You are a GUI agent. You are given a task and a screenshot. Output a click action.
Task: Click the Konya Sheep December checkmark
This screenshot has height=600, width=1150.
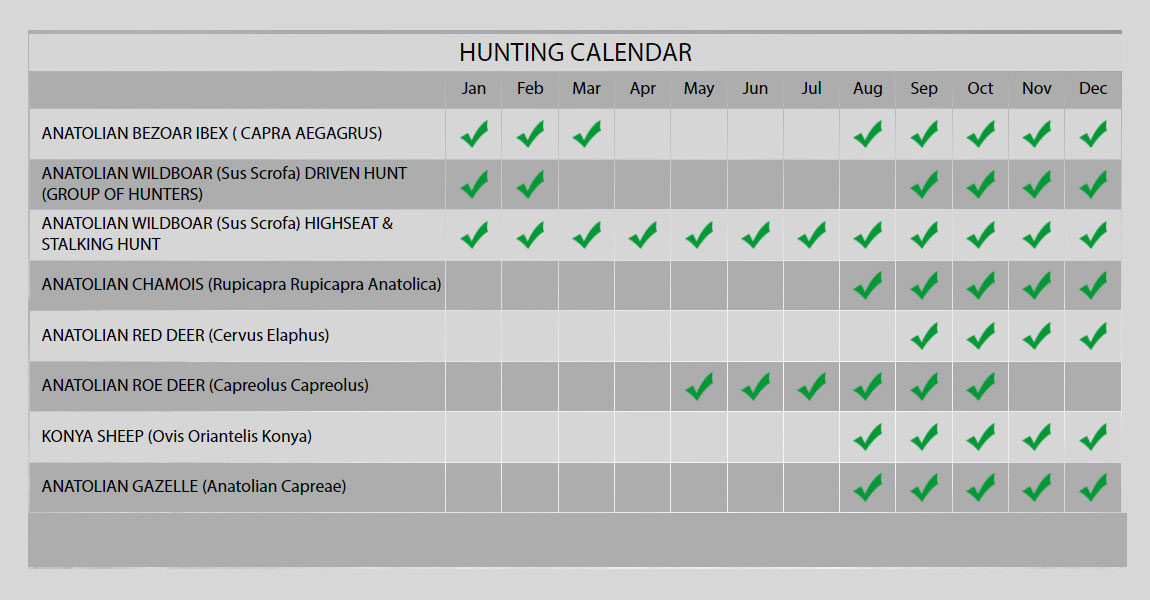[x=1093, y=436]
